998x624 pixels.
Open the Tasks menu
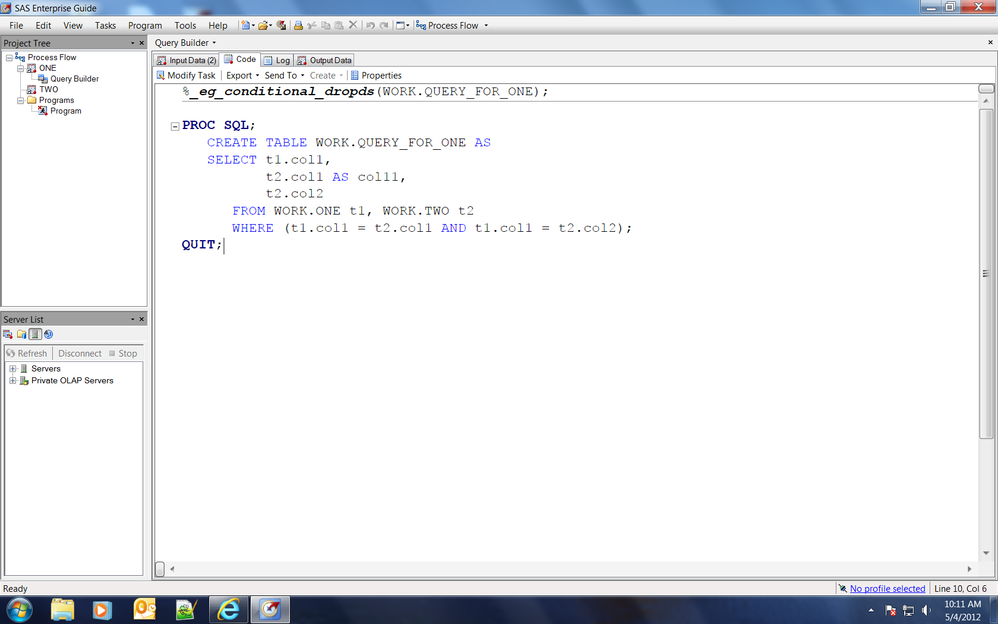point(105,25)
